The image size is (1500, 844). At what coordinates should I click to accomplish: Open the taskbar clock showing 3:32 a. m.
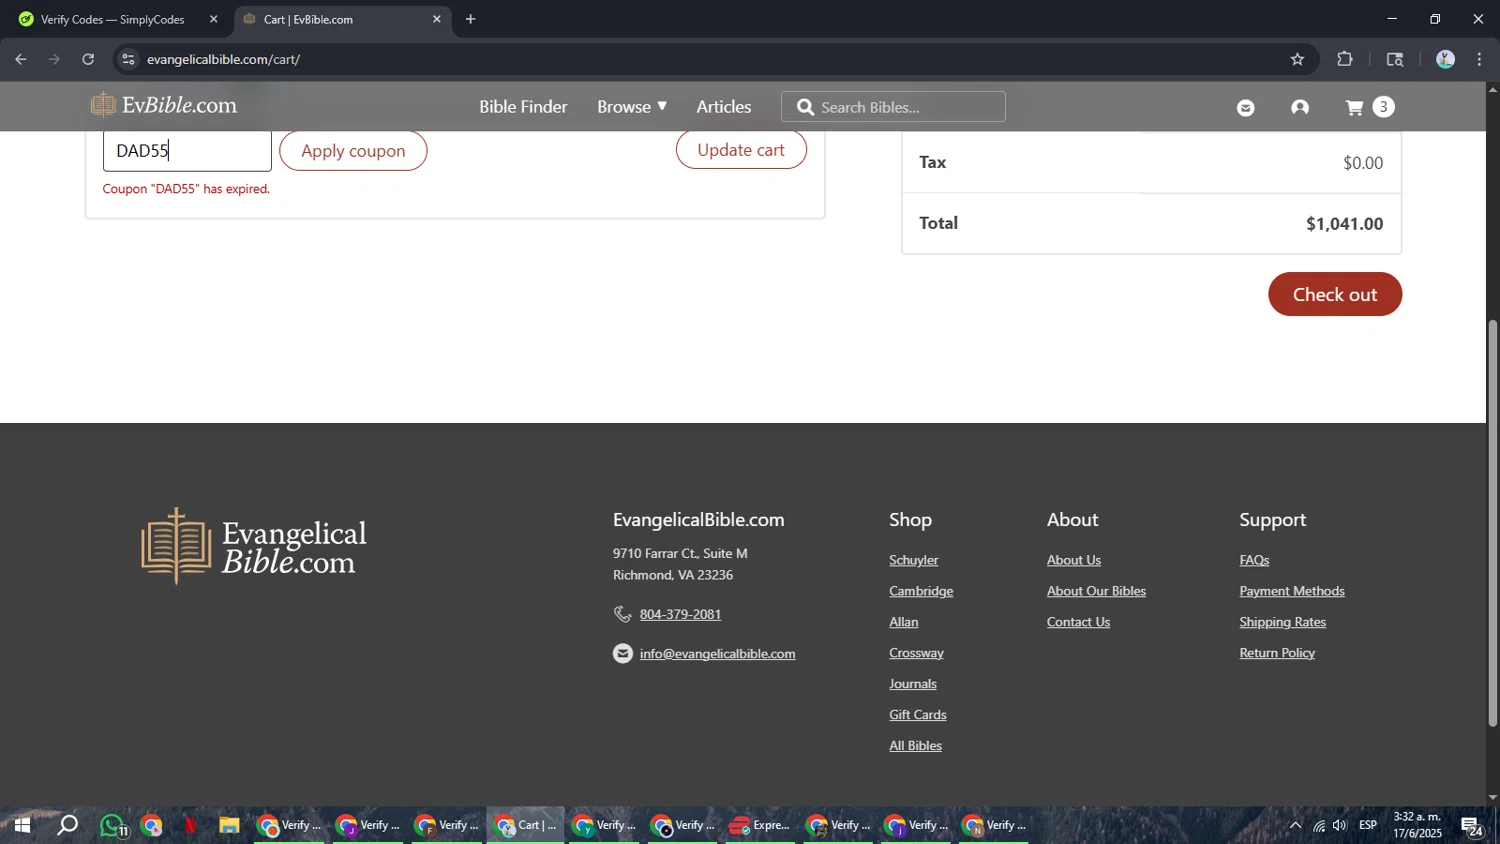(x=1417, y=825)
